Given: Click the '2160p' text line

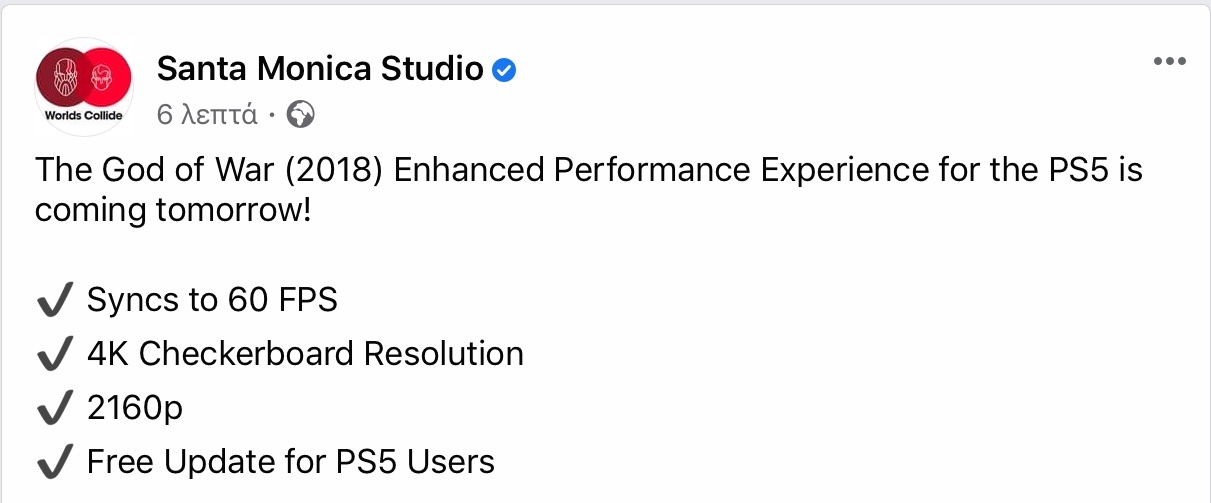Looking at the screenshot, I should coord(135,408).
